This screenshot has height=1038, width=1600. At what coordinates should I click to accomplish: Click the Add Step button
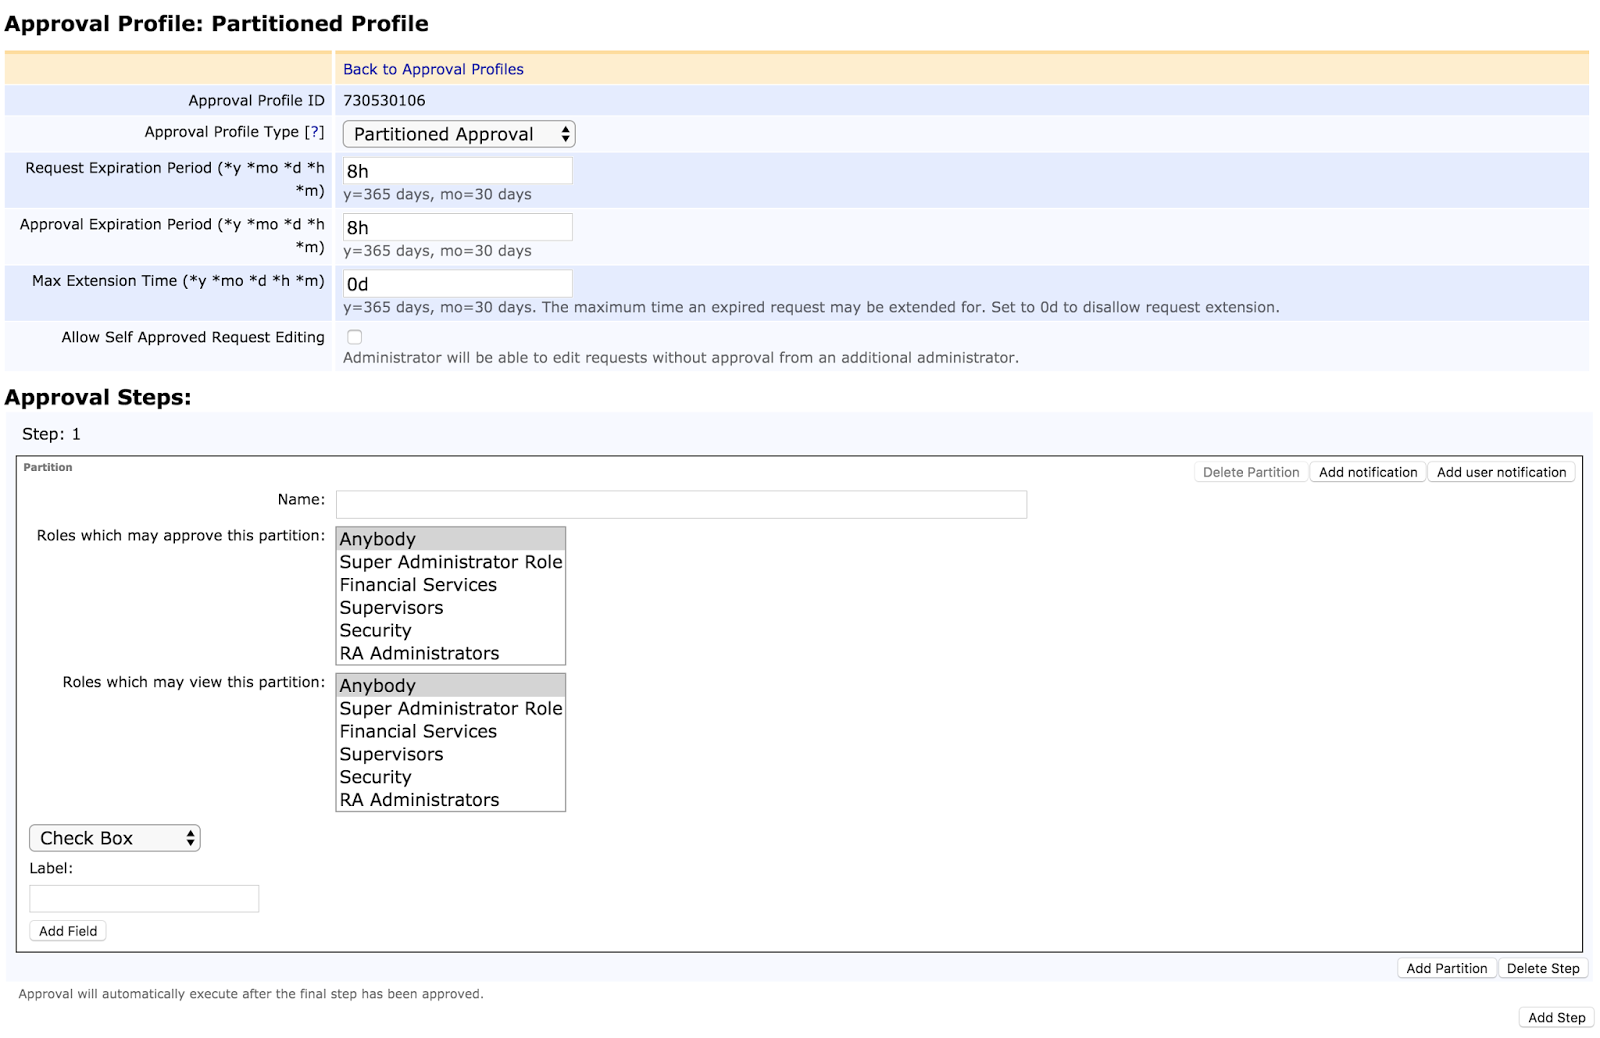coord(1556,1017)
